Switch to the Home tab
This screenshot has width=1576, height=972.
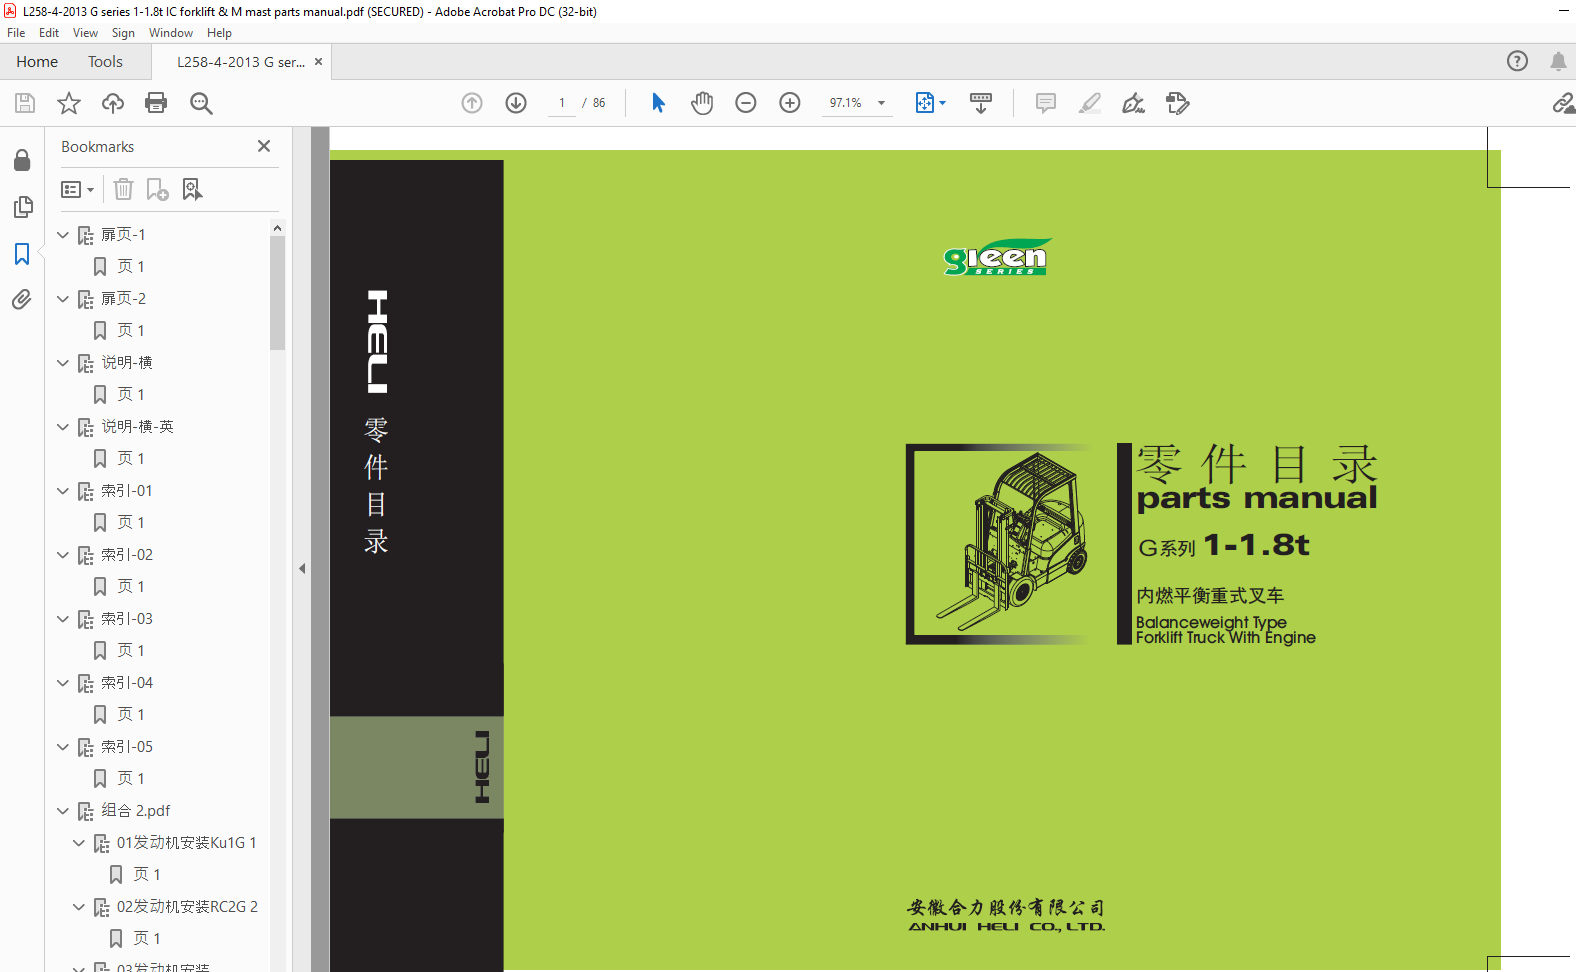(37, 61)
